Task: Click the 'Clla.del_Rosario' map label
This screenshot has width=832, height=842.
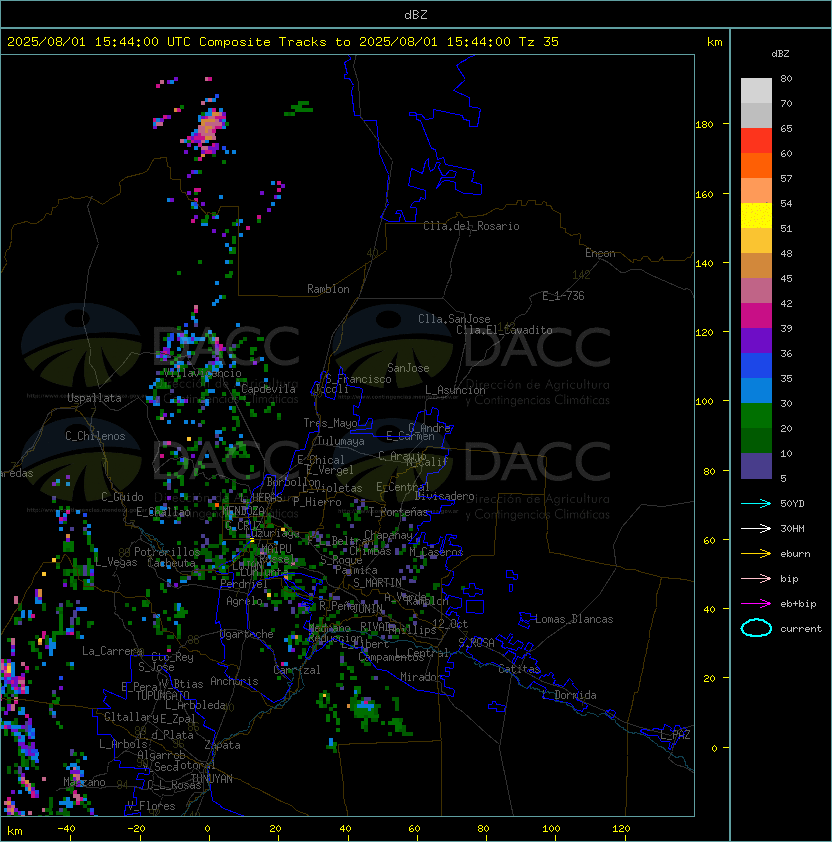Action: [x=471, y=226]
